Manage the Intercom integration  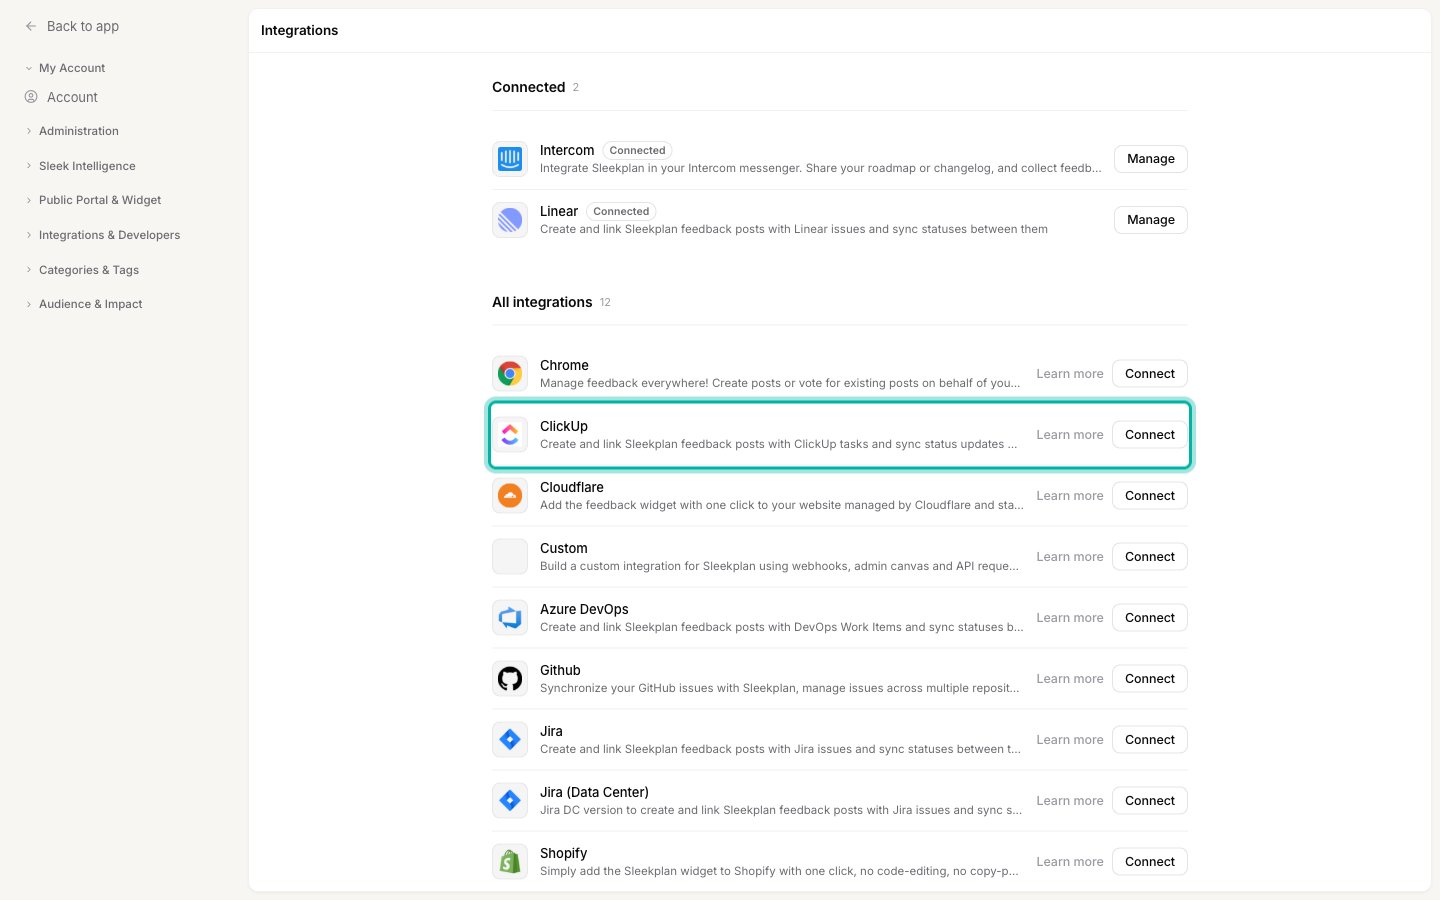pos(1151,159)
